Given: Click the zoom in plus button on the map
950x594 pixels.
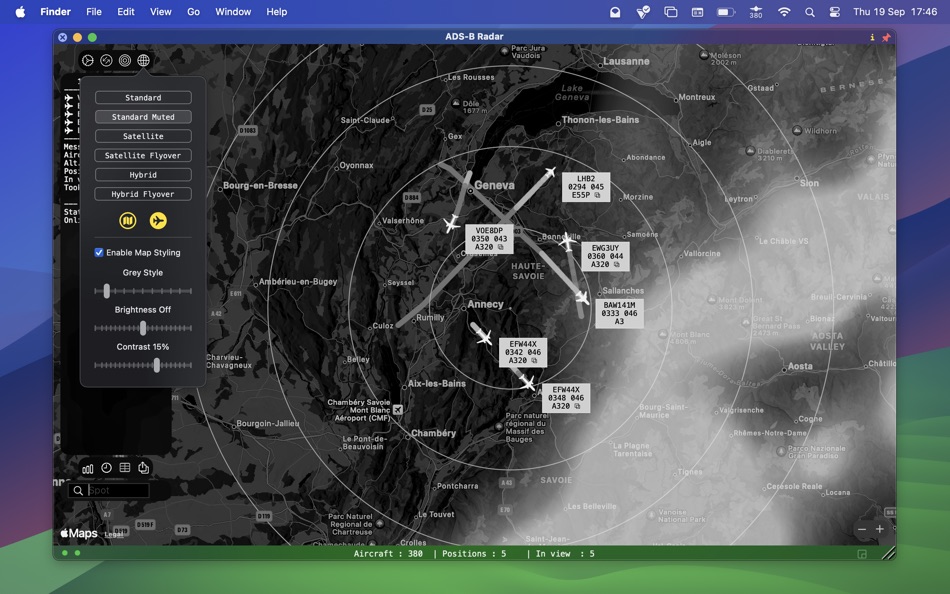Looking at the screenshot, I should click(x=880, y=528).
